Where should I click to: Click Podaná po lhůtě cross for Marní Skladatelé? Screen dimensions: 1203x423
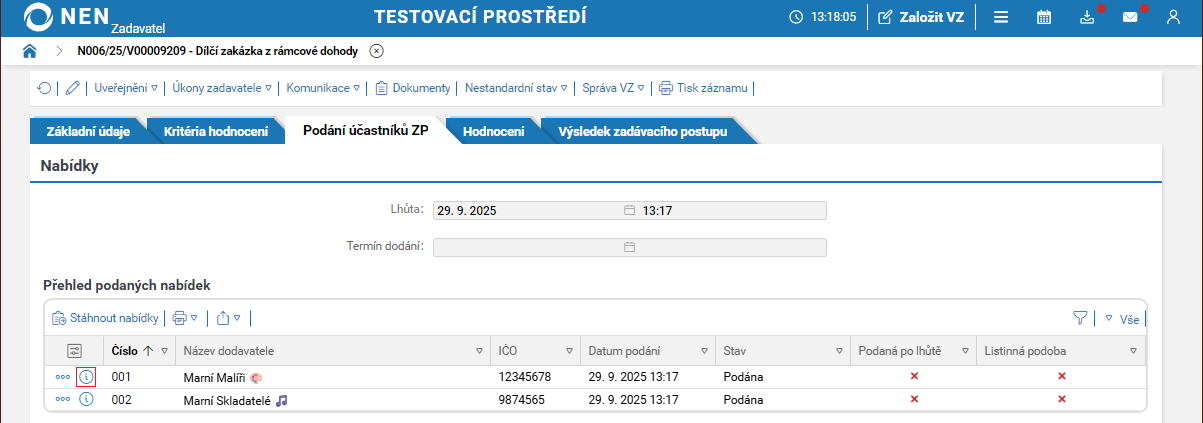914,399
